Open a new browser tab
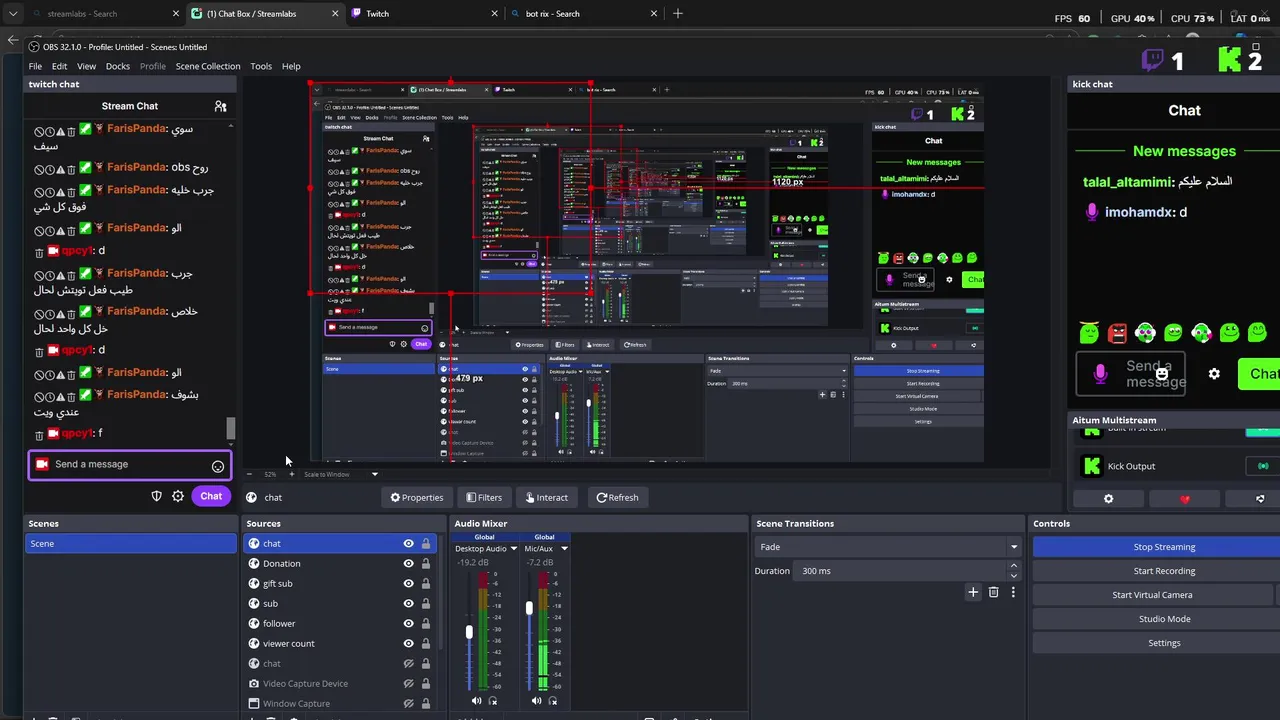The height and width of the screenshot is (720, 1280). [x=678, y=14]
